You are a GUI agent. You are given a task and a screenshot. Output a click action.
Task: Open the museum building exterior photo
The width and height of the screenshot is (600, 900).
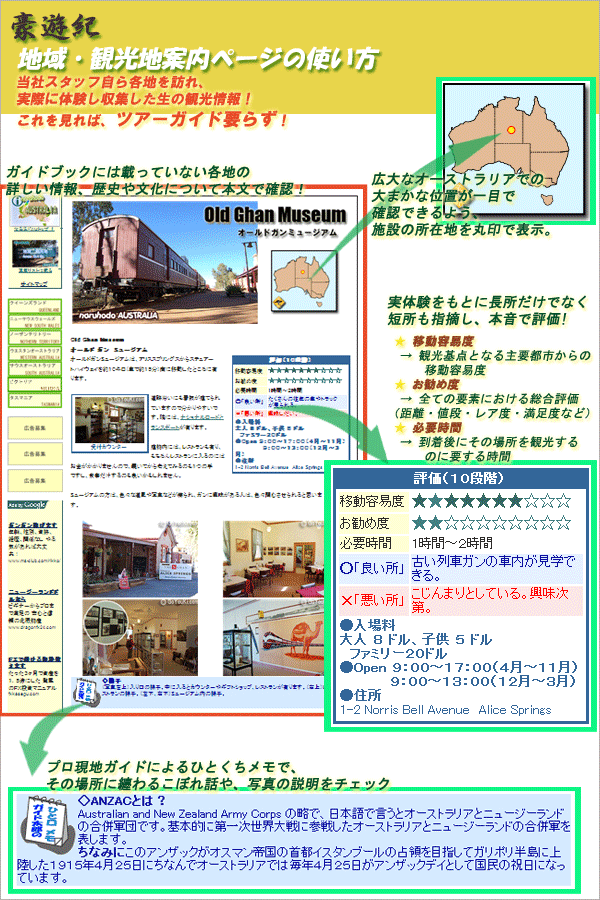[x=140, y=558]
